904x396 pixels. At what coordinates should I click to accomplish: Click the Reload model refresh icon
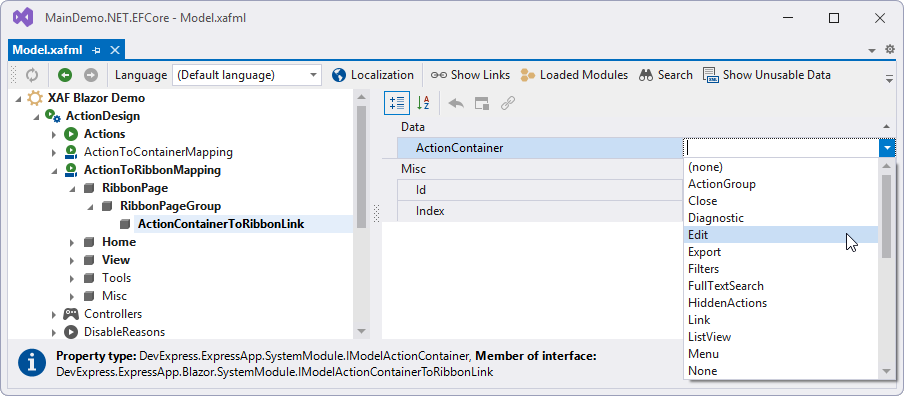pyautogui.click(x=32, y=75)
